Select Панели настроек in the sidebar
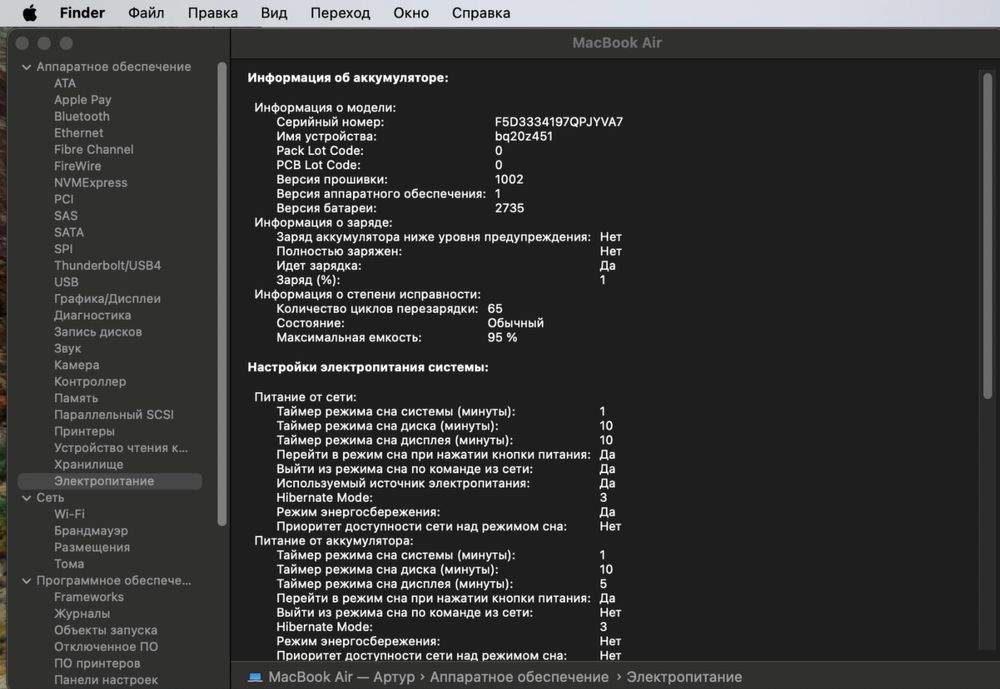This screenshot has height=689, width=1000. pyautogui.click(x=106, y=680)
